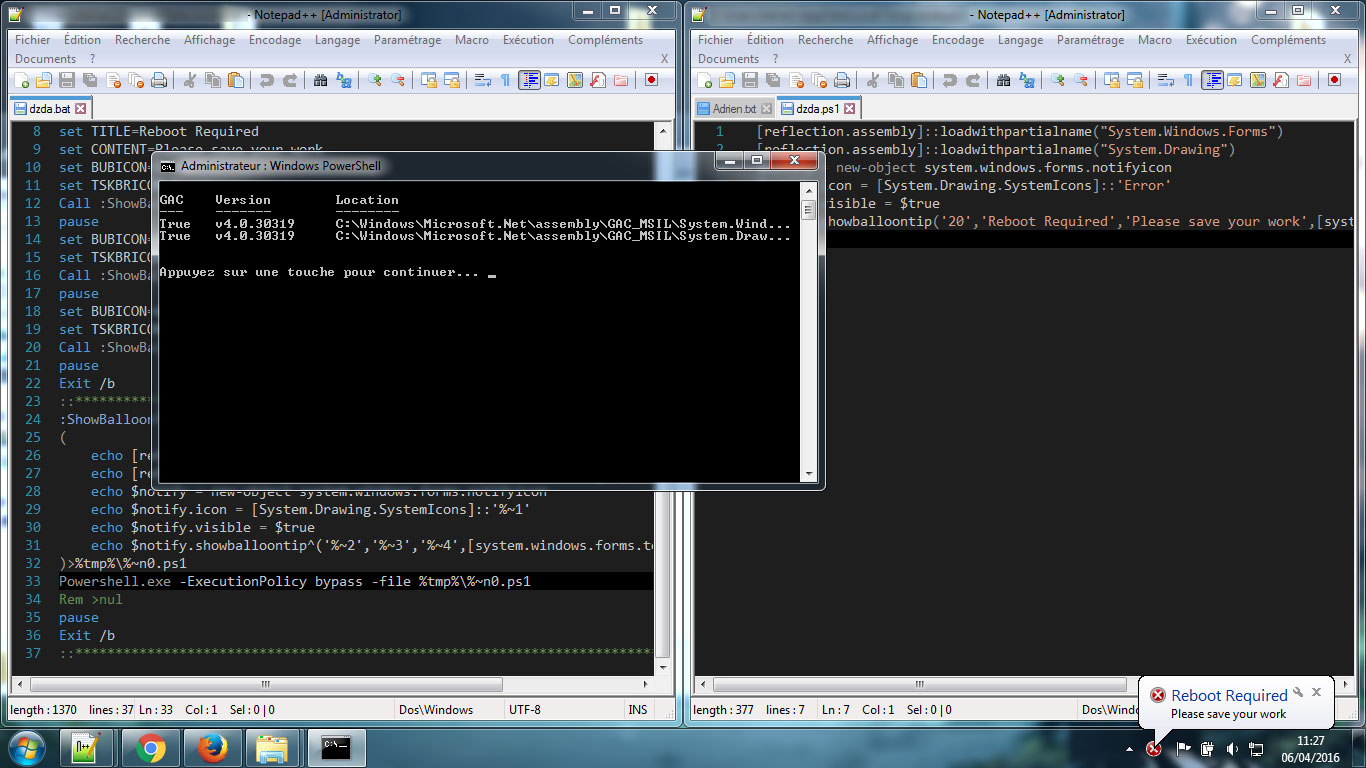Click Close file icon in right Notepad++ toolbar
Screen dimensions: 1366x768
[796, 80]
